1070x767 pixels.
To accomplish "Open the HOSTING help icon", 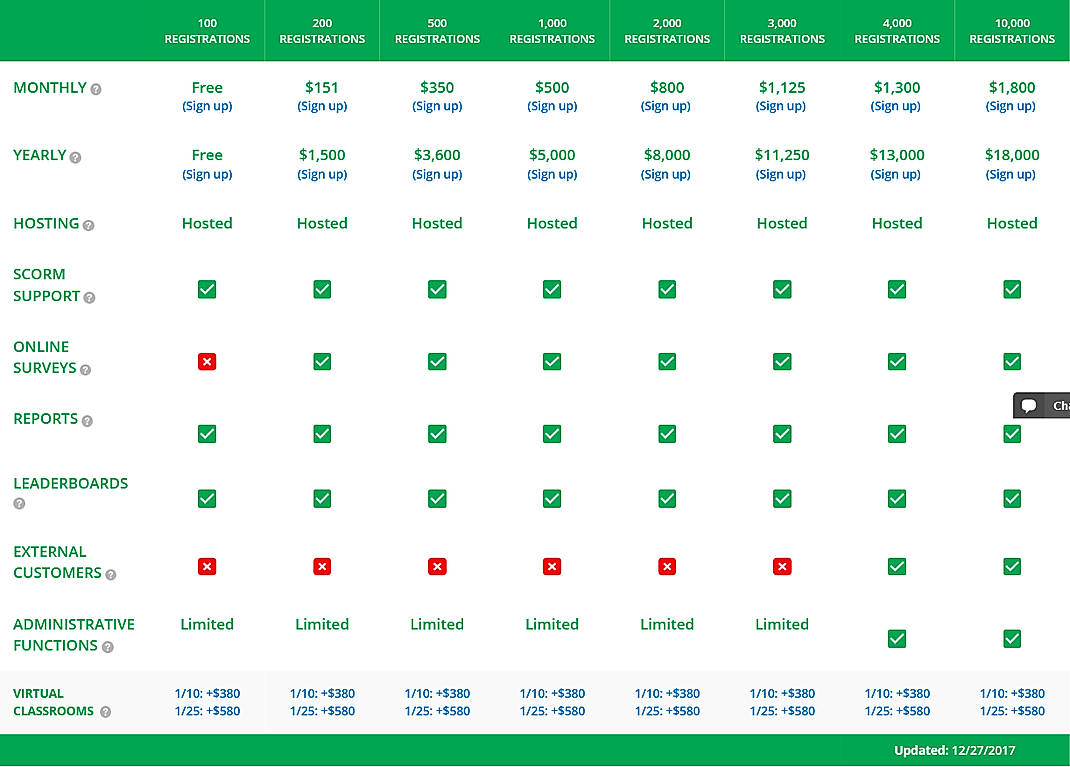I will pyautogui.click(x=90, y=226).
